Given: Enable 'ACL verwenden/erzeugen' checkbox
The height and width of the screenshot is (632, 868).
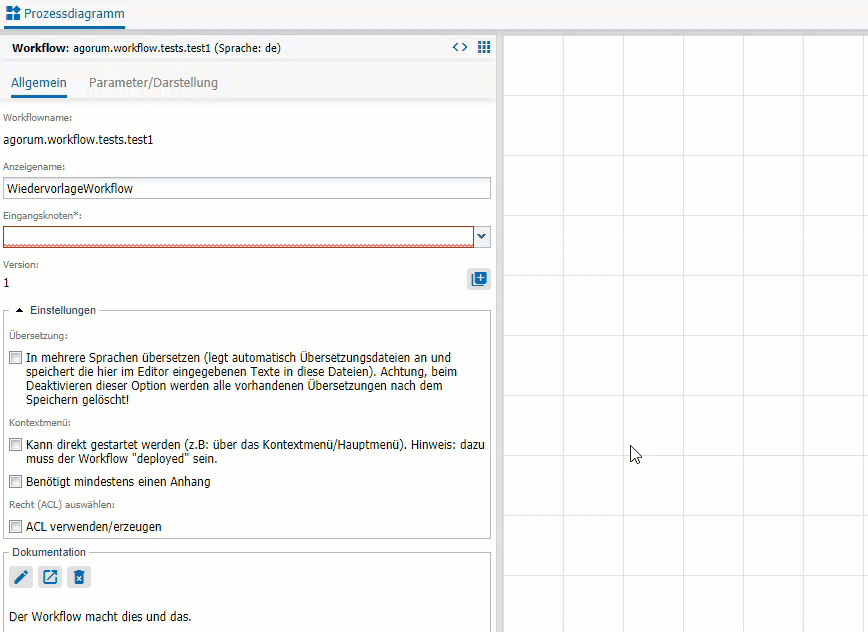Looking at the screenshot, I should click(x=16, y=526).
